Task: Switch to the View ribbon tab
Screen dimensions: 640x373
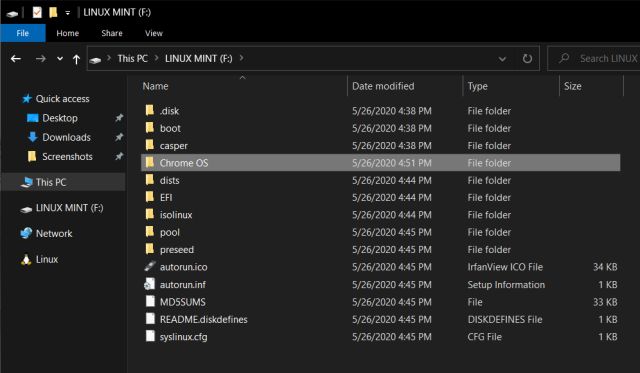Action: point(154,33)
